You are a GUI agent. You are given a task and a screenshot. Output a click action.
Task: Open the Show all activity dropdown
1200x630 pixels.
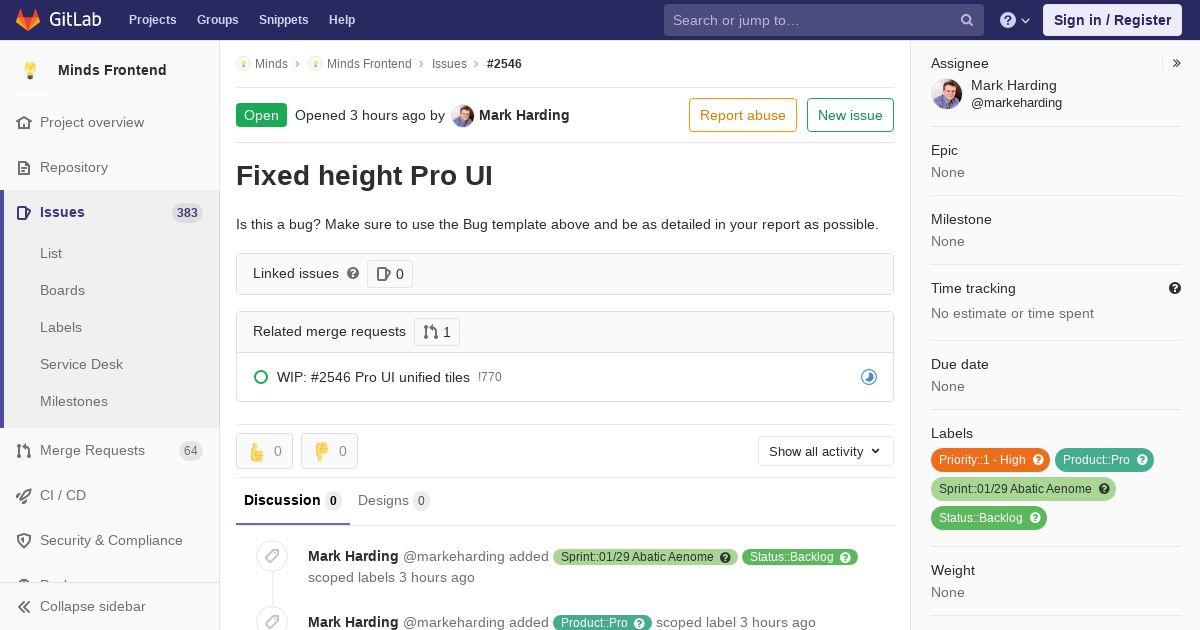click(826, 451)
